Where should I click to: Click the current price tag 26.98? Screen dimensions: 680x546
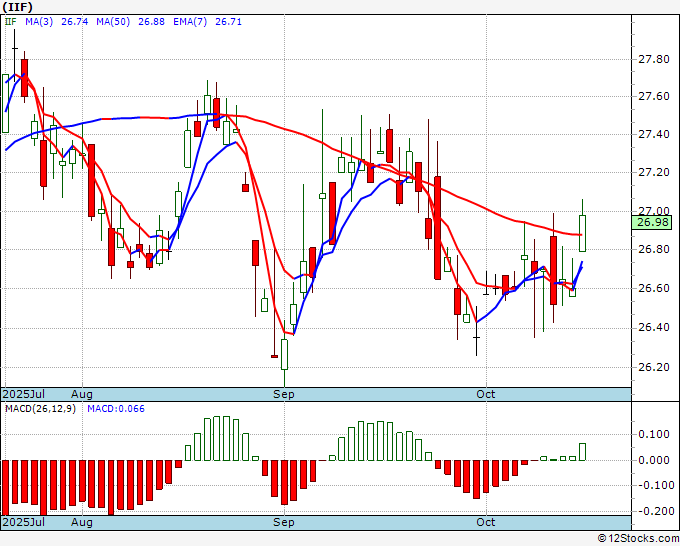pyautogui.click(x=652, y=222)
